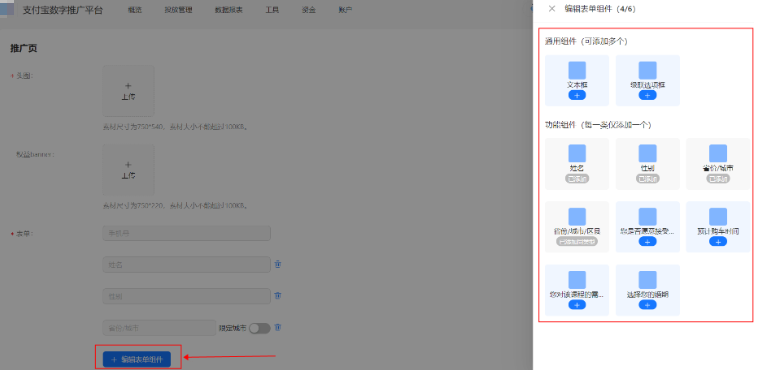The image size is (775, 371).
Task: Click the 预计购车时间 component icon
Action: [718, 216]
